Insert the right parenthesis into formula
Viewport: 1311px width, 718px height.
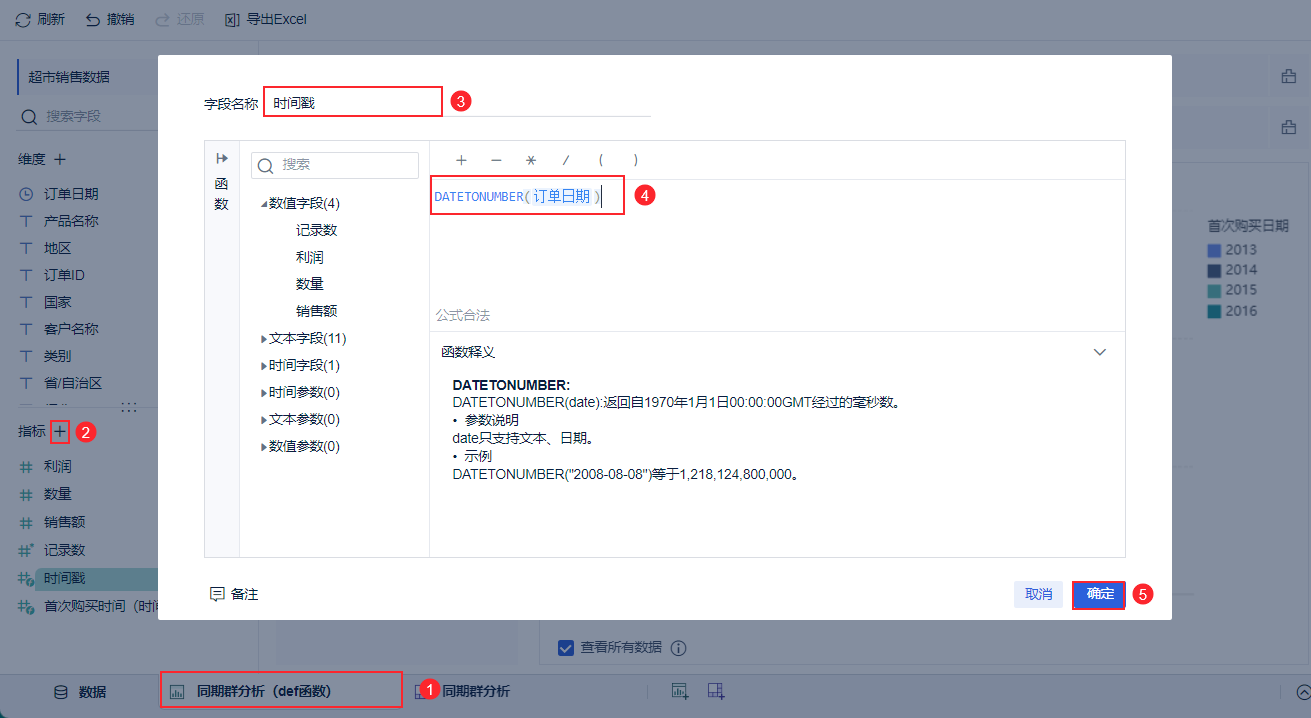pyautogui.click(x=636, y=160)
